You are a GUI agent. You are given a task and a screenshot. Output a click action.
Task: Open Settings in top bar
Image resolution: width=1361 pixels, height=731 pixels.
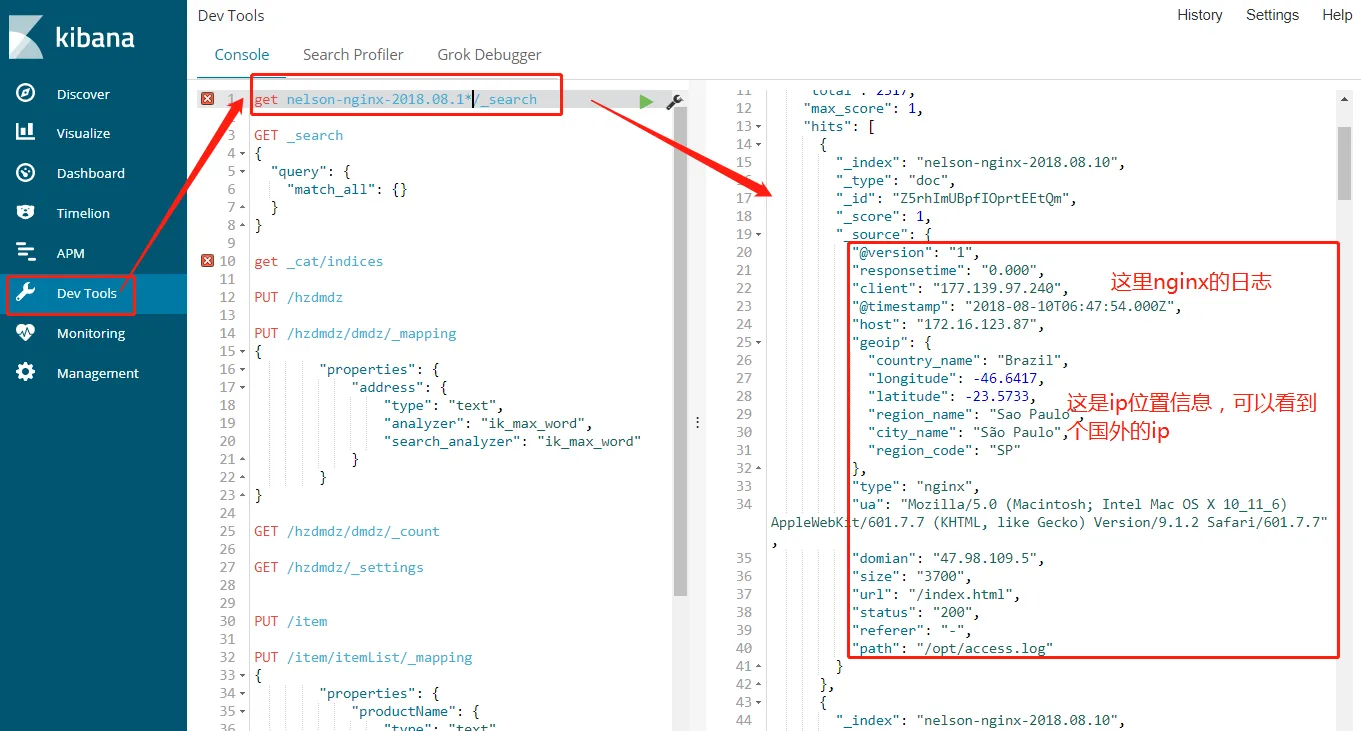[x=1272, y=15]
